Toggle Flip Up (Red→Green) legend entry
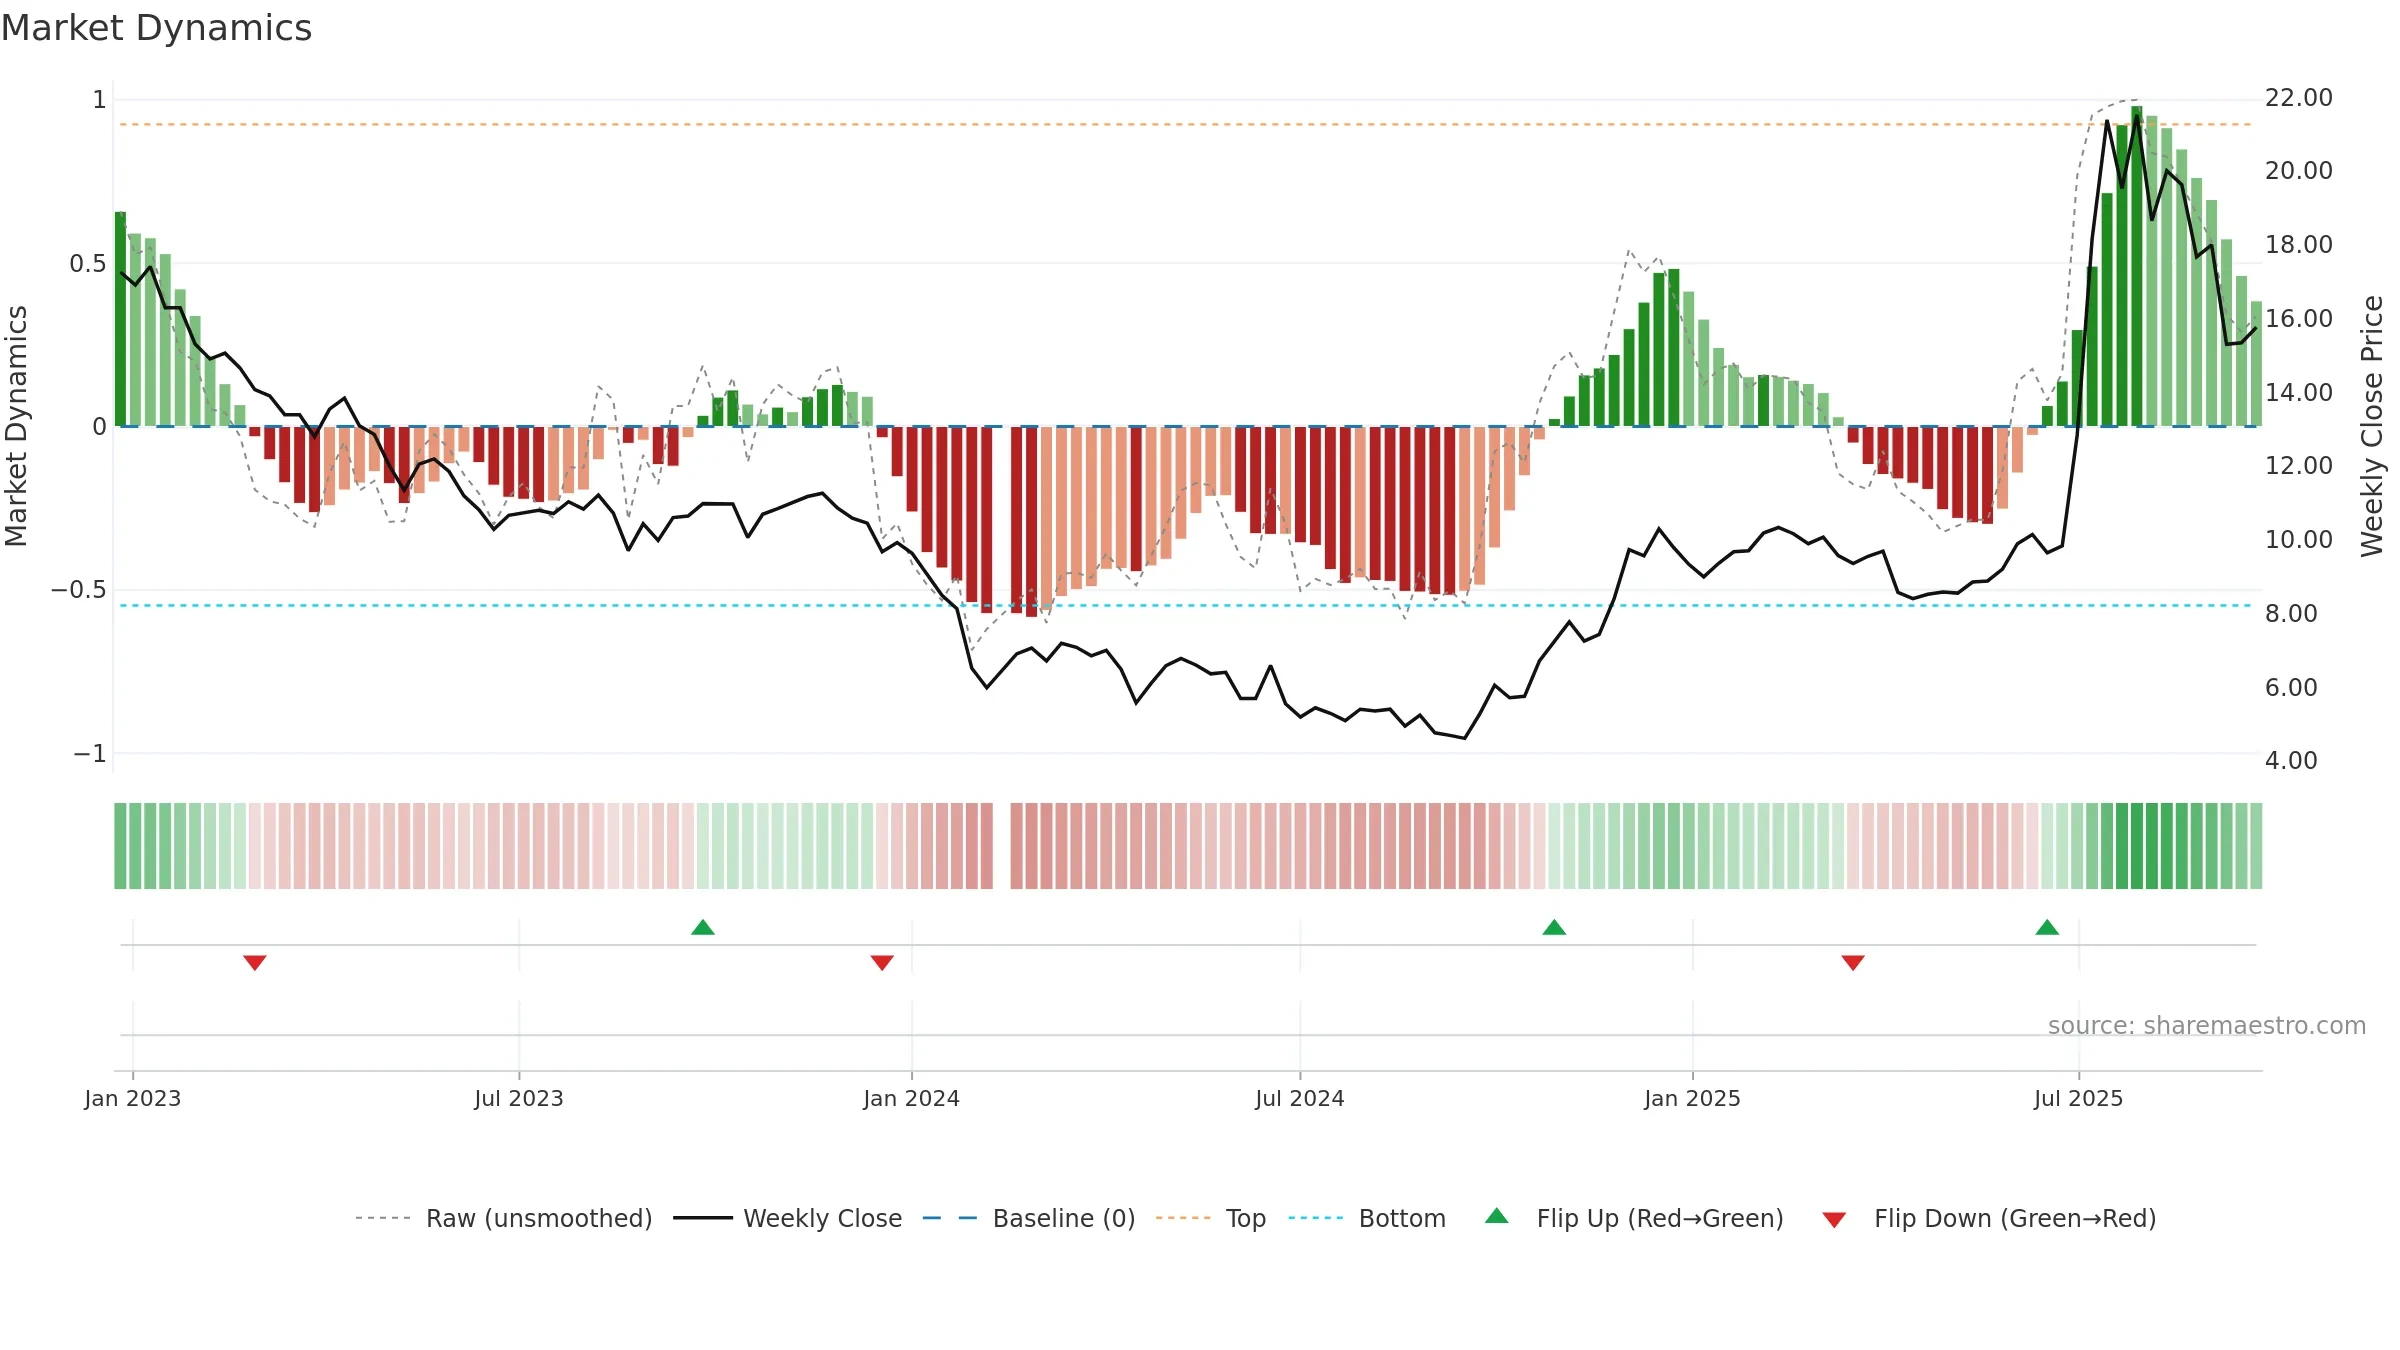Image resolution: width=2400 pixels, height=1350 pixels. [1634, 1218]
